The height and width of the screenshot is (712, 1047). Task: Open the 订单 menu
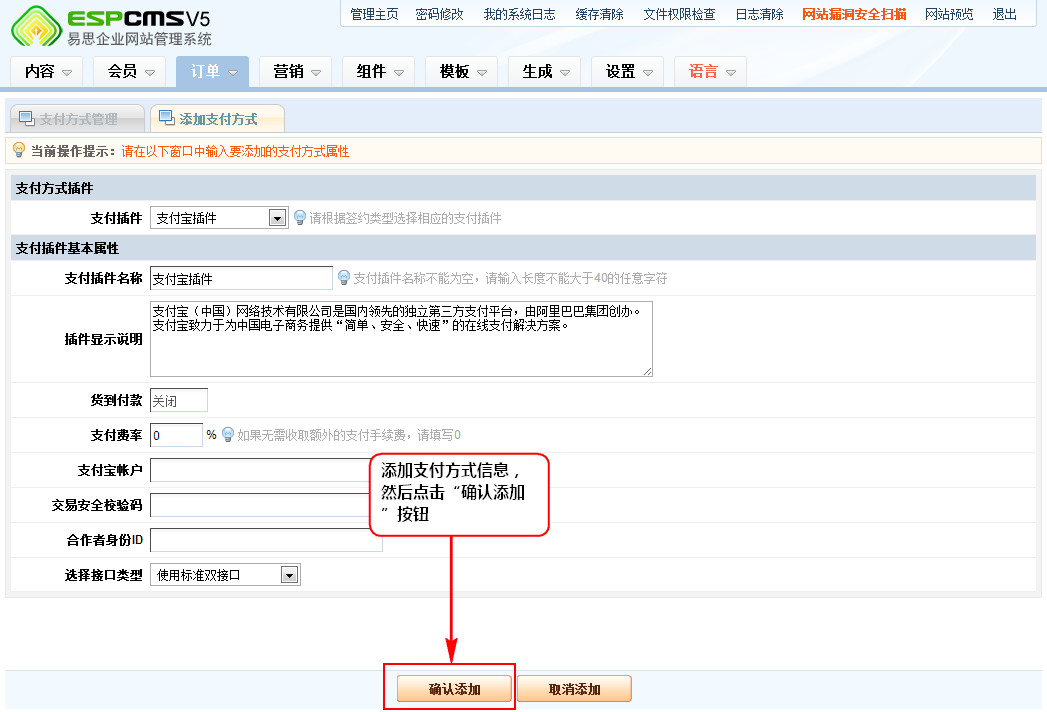click(x=212, y=71)
